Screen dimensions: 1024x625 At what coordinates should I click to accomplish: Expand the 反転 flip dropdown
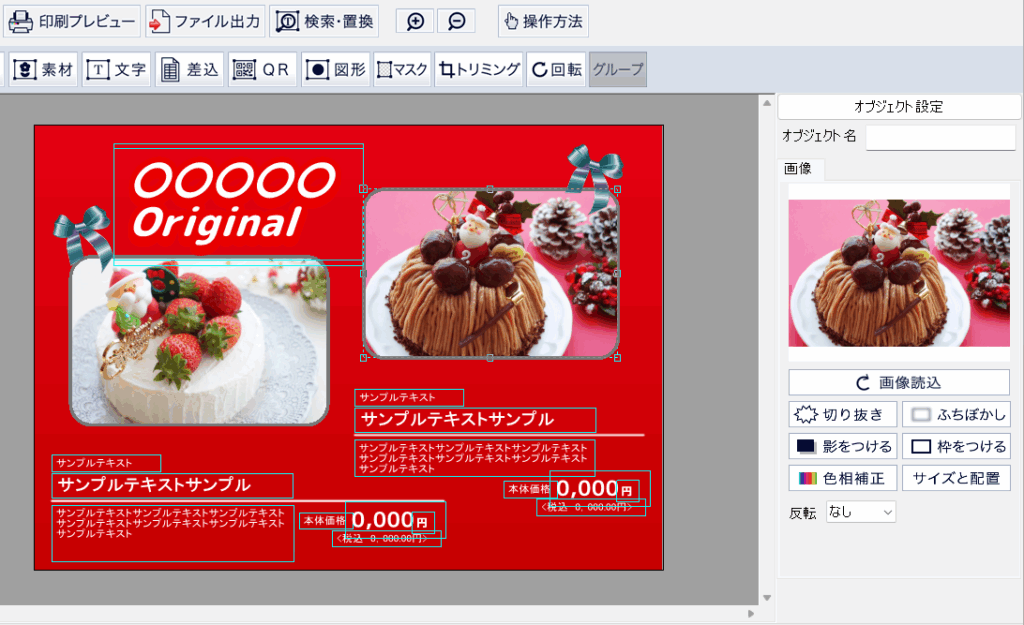tap(860, 512)
